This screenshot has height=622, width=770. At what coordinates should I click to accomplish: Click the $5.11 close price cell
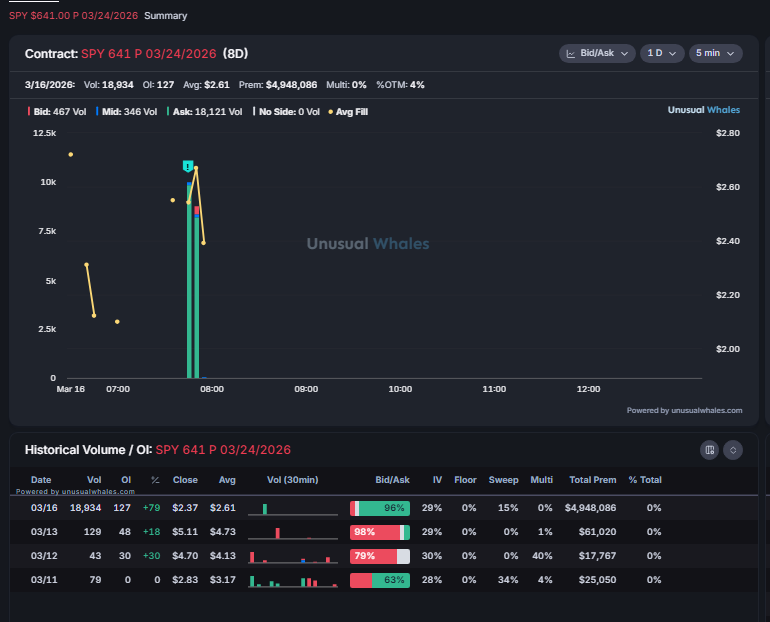pos(185,532)
